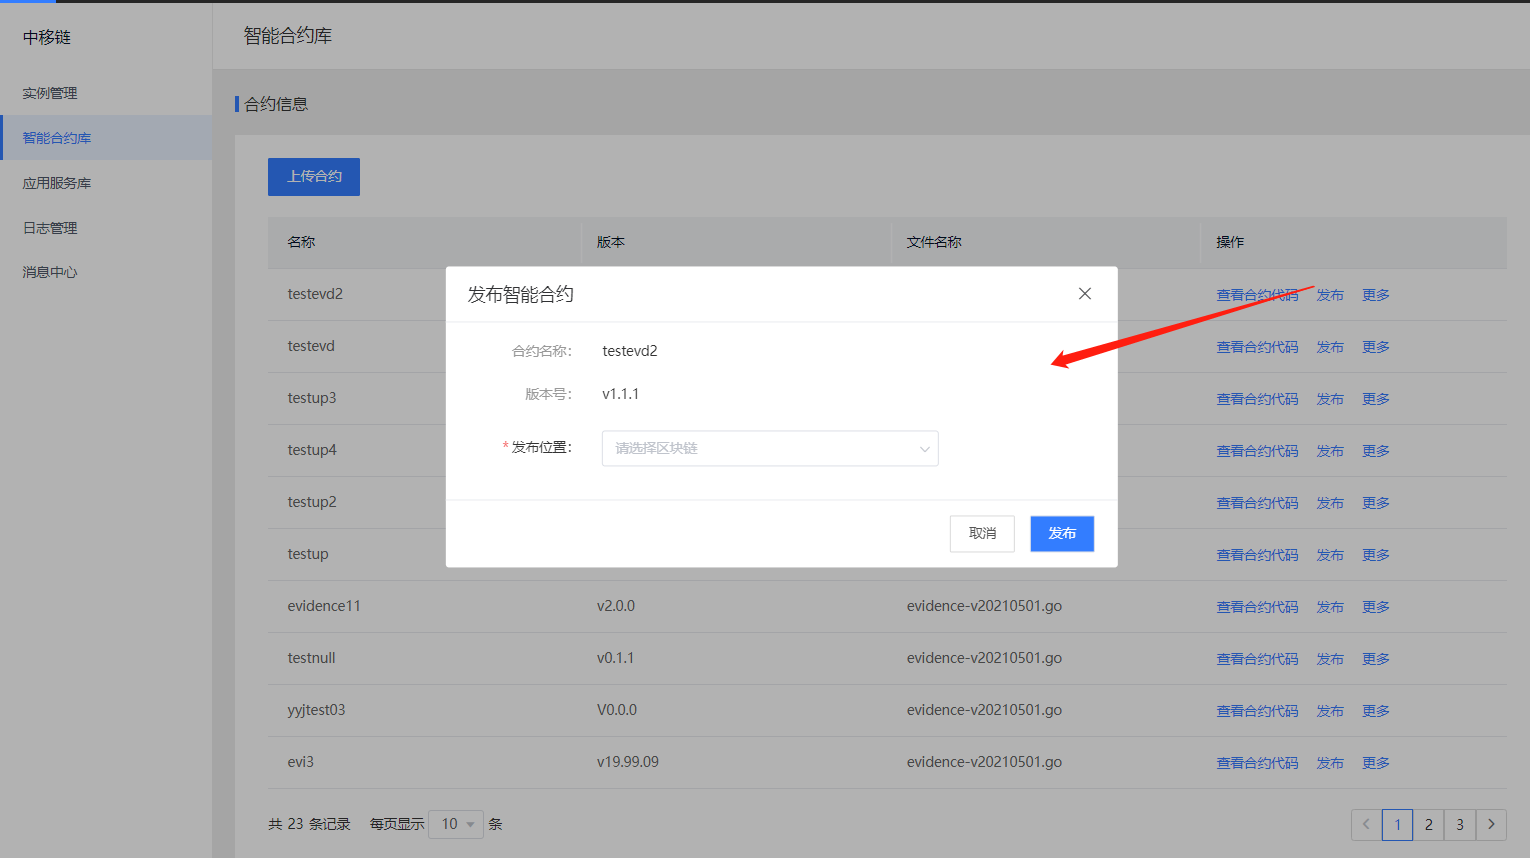Click the next page arrow
Image resolution: width=1530 pixels, height=858 pixels.
[1490, 824]
